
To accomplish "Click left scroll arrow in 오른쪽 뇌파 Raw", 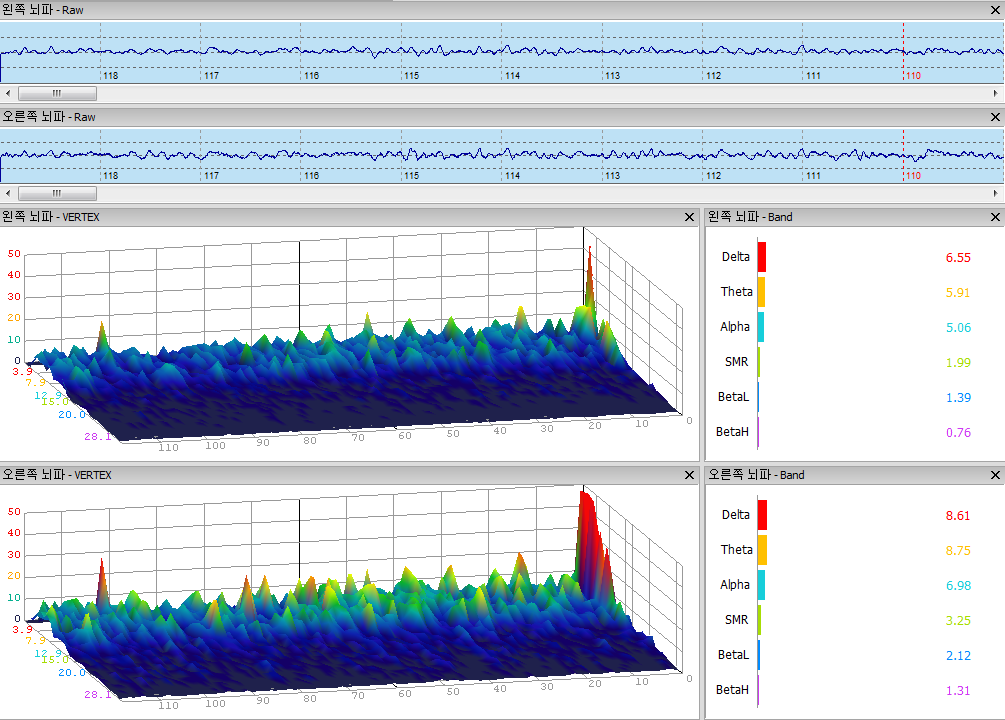I will click(x=9, y=194).
